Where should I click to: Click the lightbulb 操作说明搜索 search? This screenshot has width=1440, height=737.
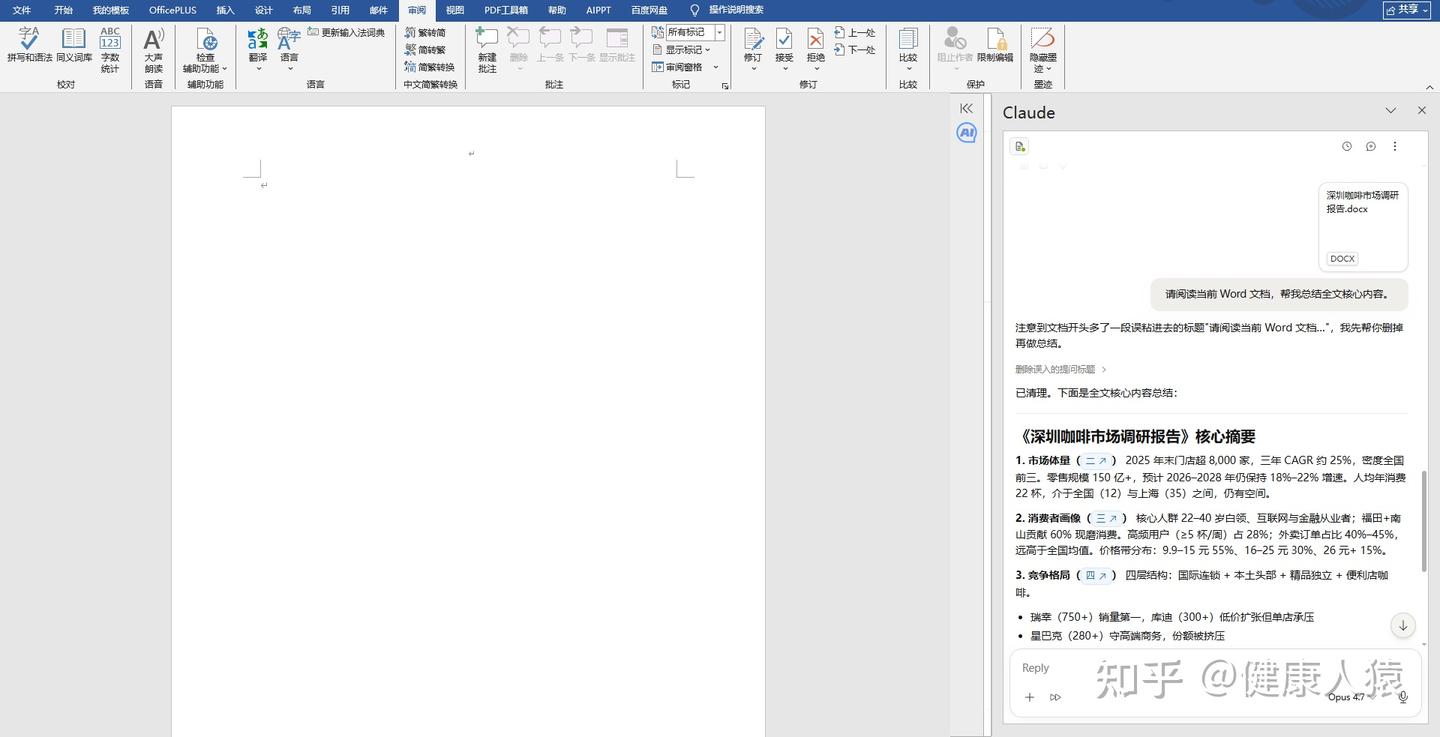click(728, 10)
